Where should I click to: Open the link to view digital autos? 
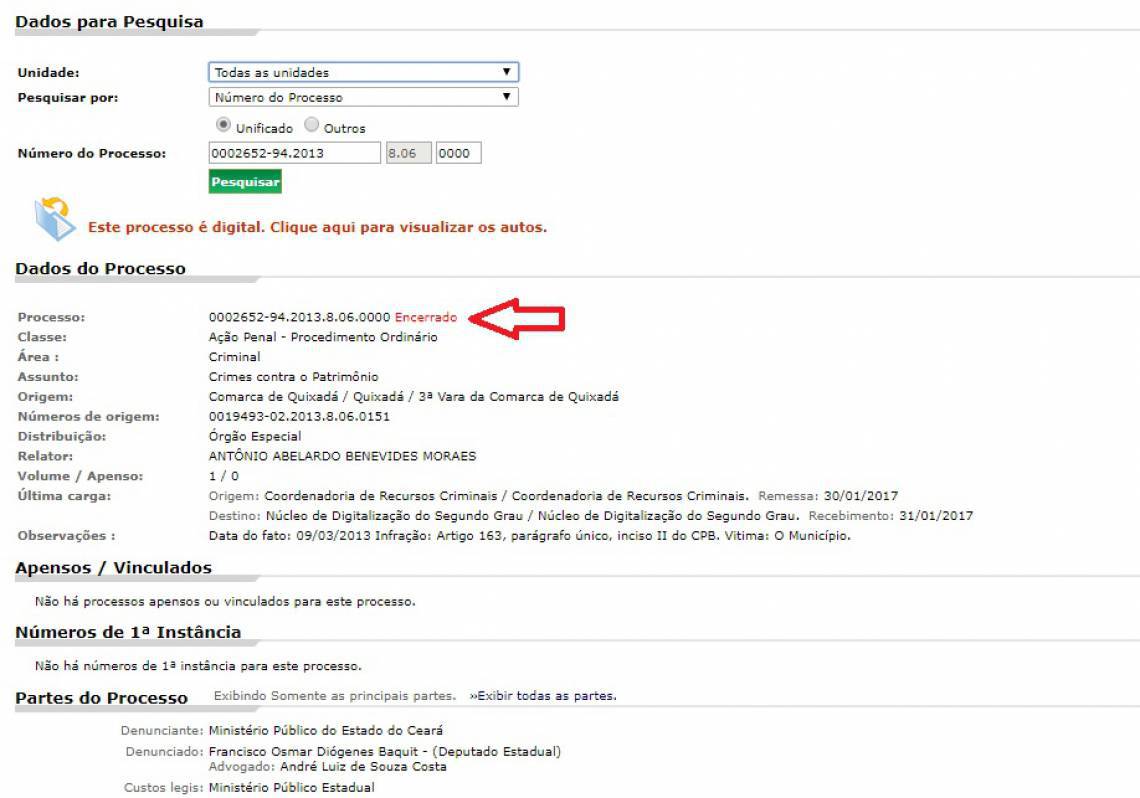coord(317,227)
